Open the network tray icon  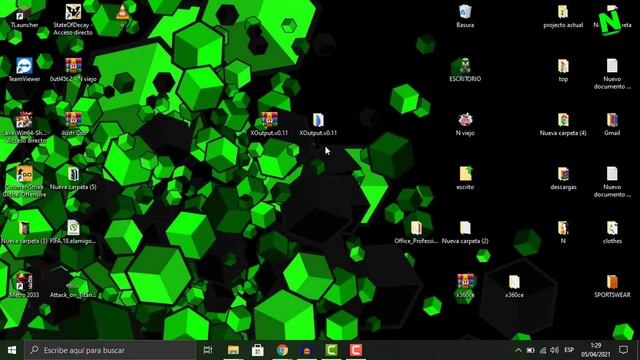tap(542, 350)
